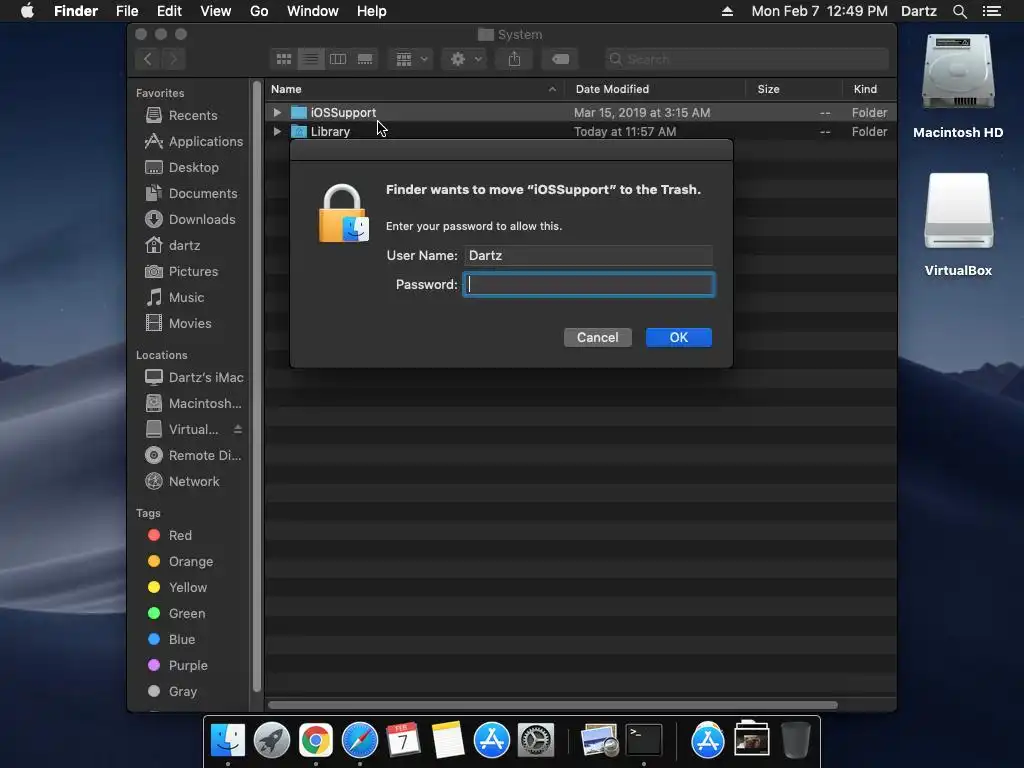Filter by the Yellow tag
Viewport: 1024px width, 768px height.
click(x=178, y=588)
